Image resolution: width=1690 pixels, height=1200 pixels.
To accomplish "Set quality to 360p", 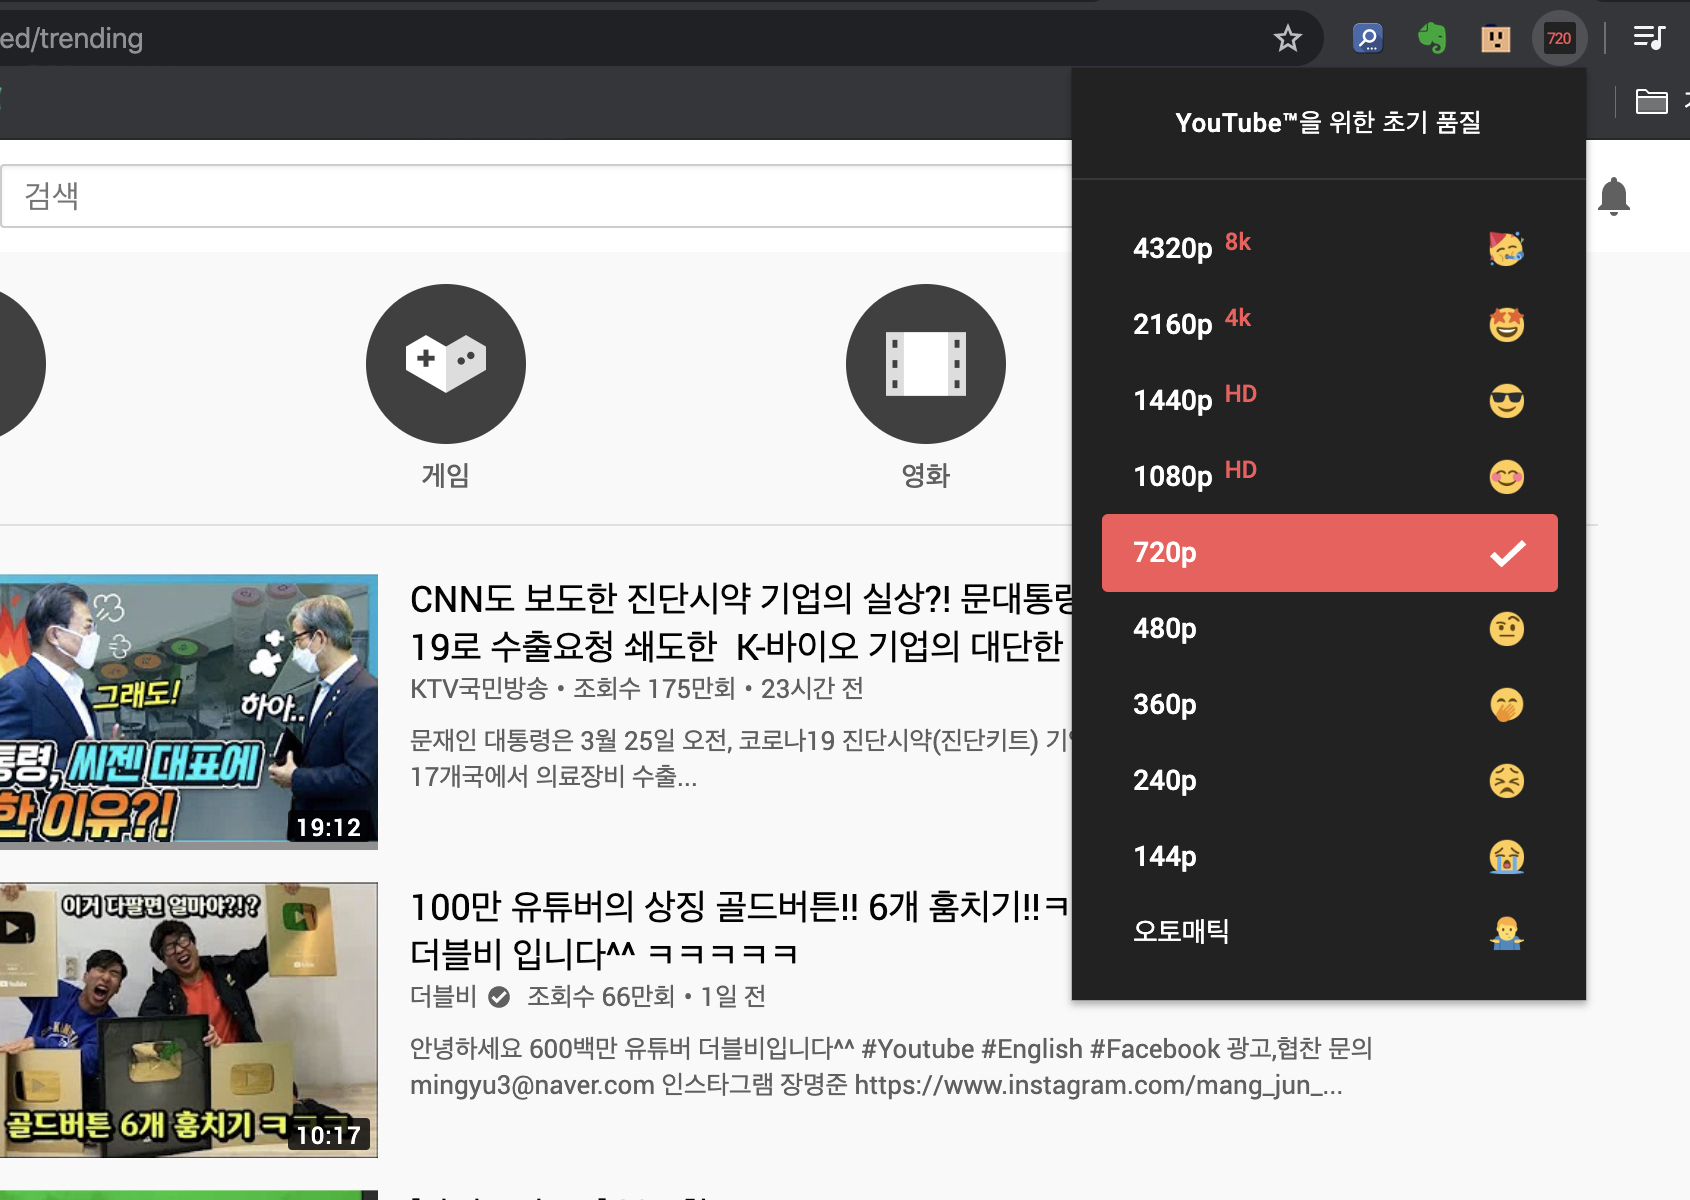I will click(1329, 705).
